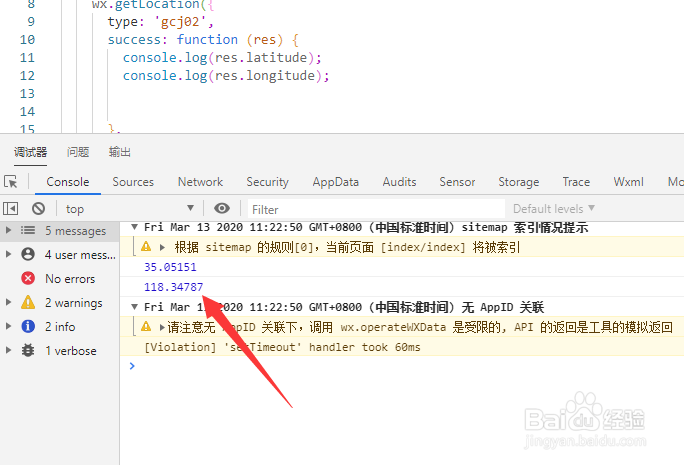Click code line number 12

(27, 75)
